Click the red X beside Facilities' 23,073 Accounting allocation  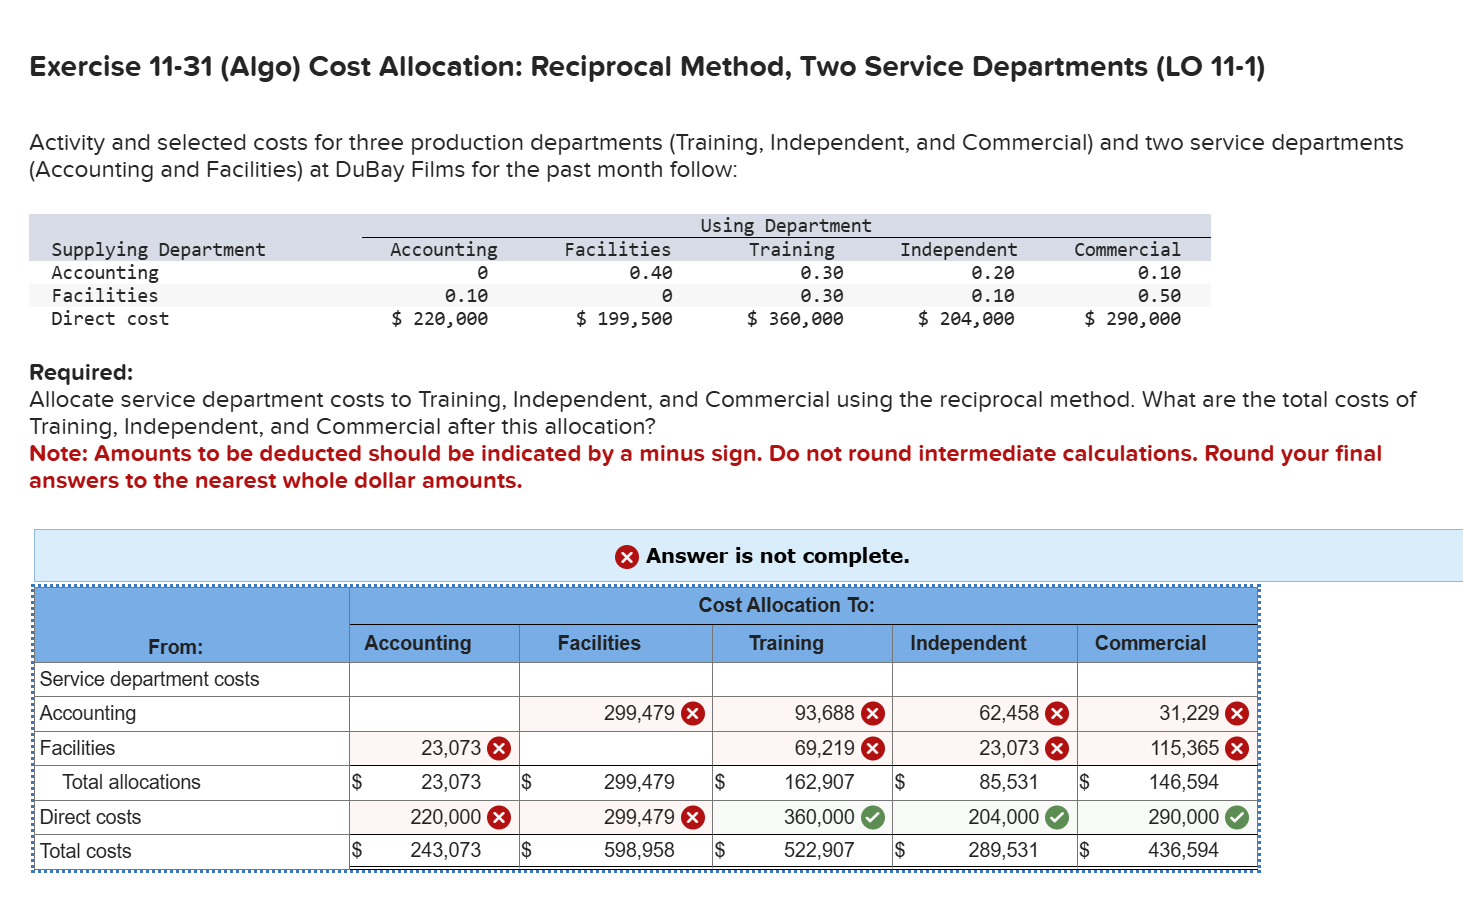pos(498,747)
